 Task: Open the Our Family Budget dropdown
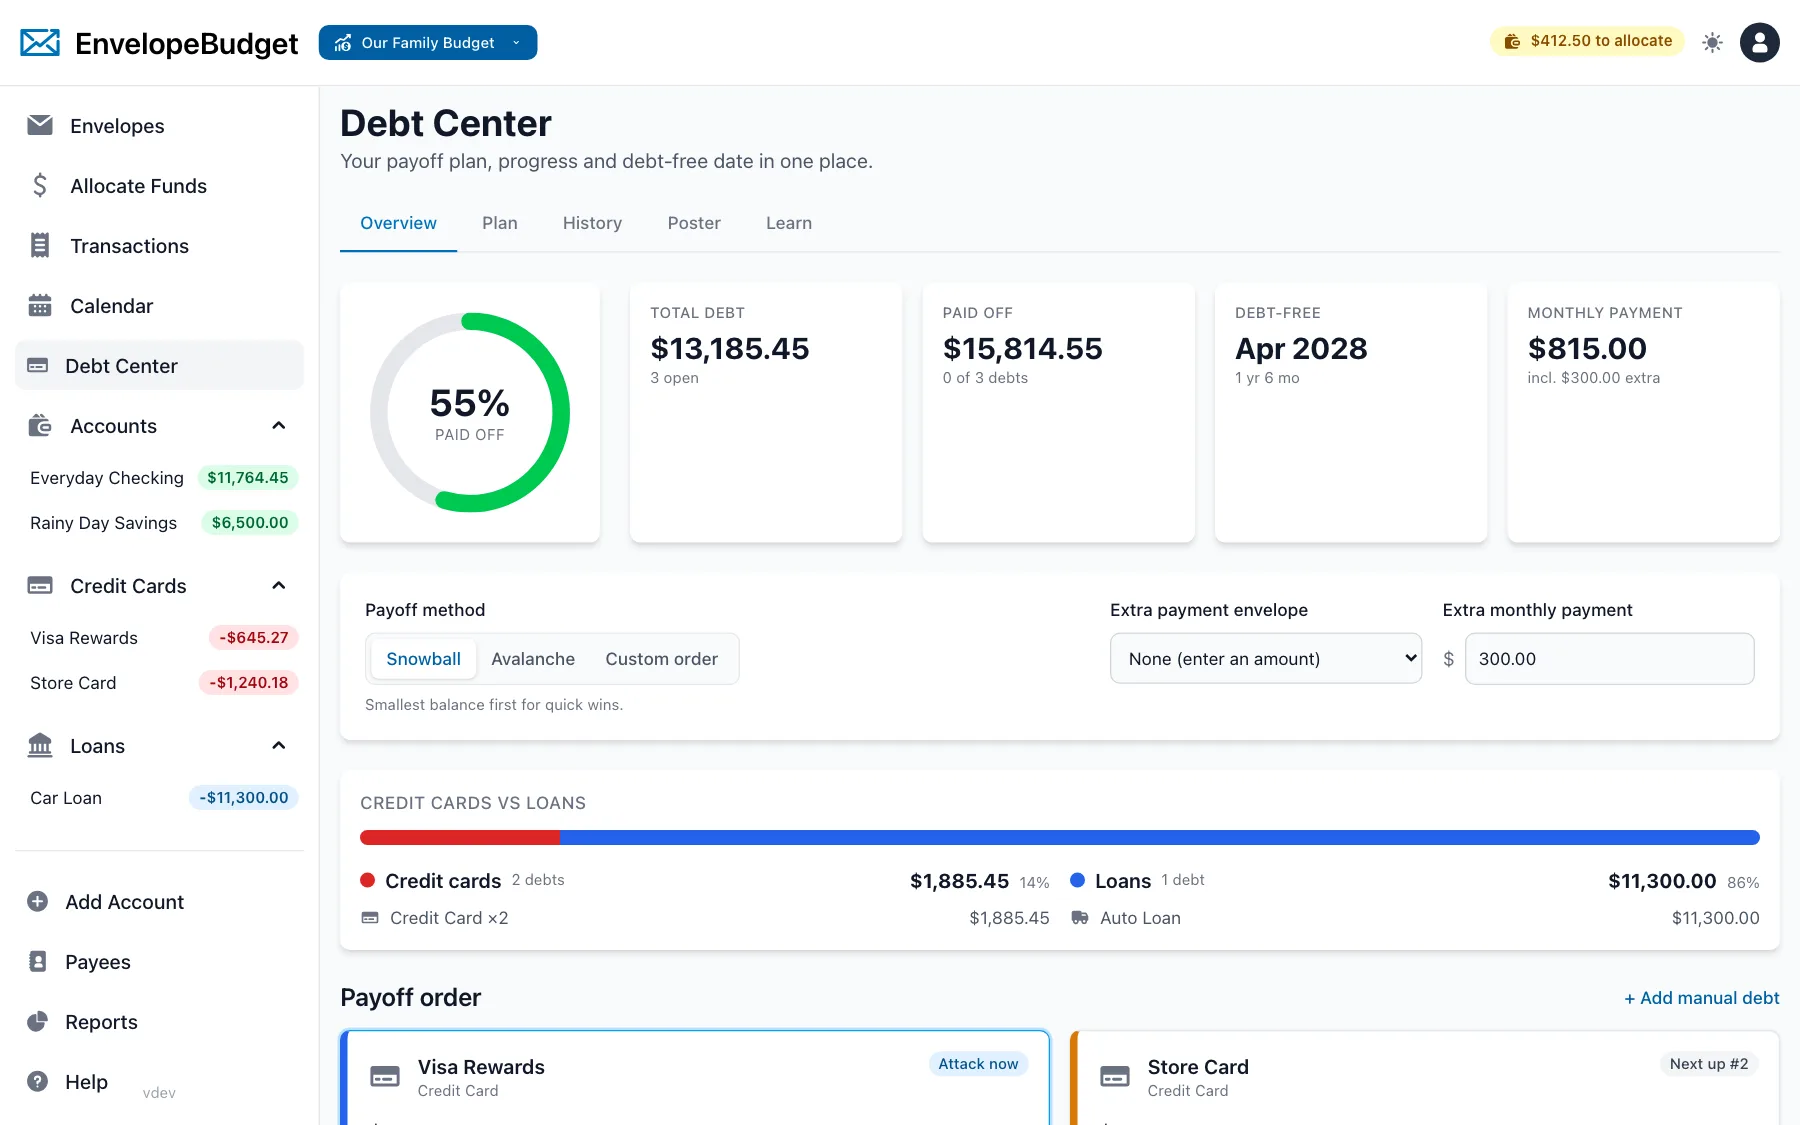428,42
